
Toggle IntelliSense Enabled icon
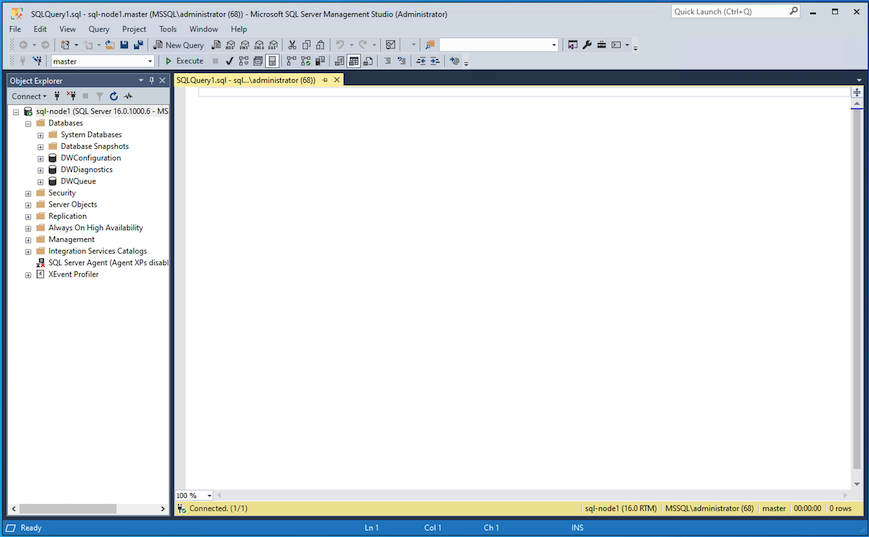272,61
